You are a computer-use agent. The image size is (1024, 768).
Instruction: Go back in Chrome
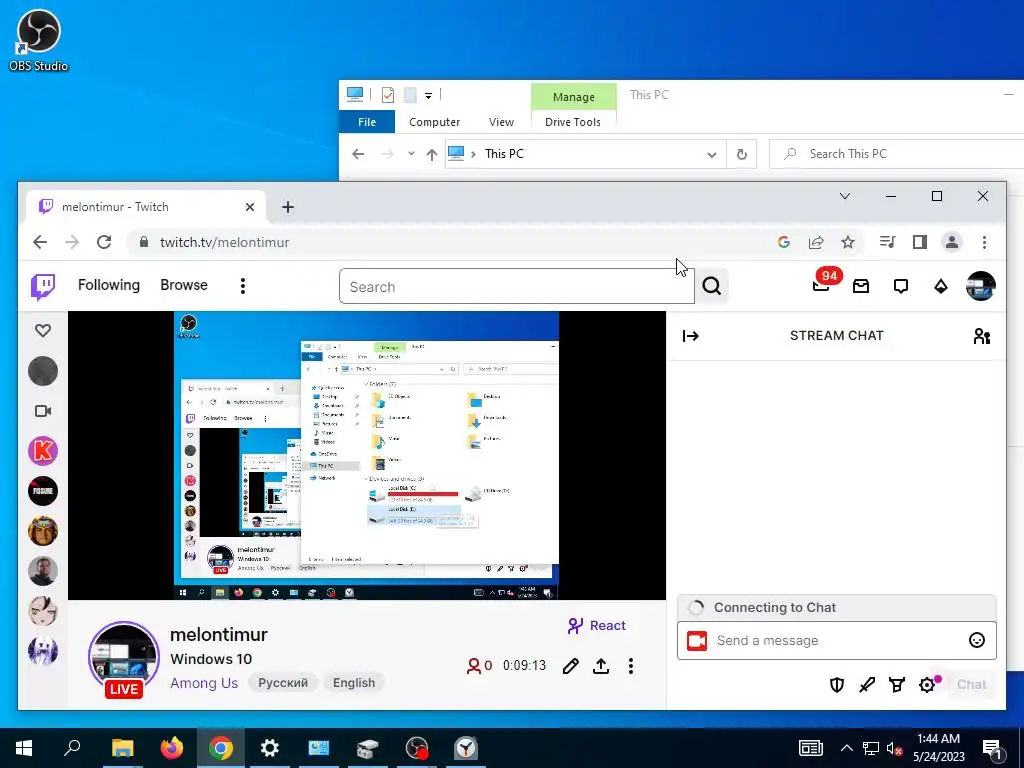(x=40, y=242)
